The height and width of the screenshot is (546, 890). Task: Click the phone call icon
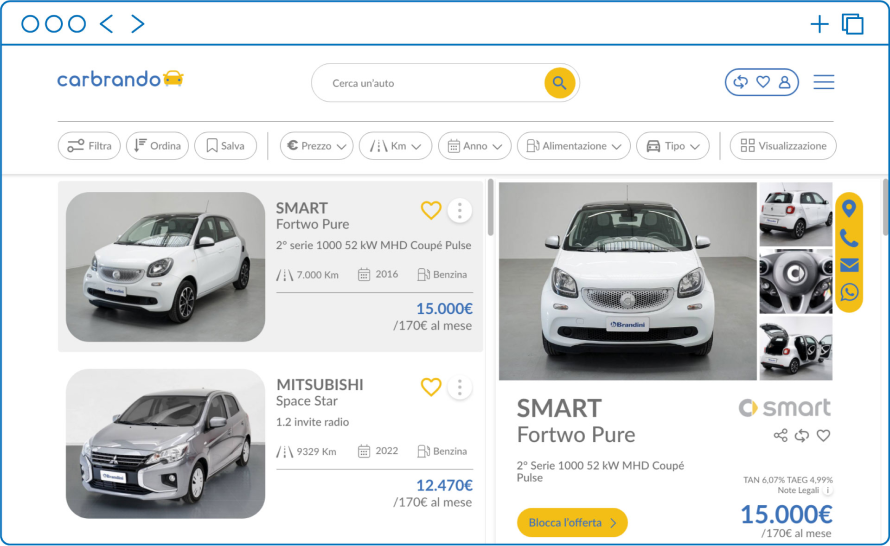(x=849, y=238)
